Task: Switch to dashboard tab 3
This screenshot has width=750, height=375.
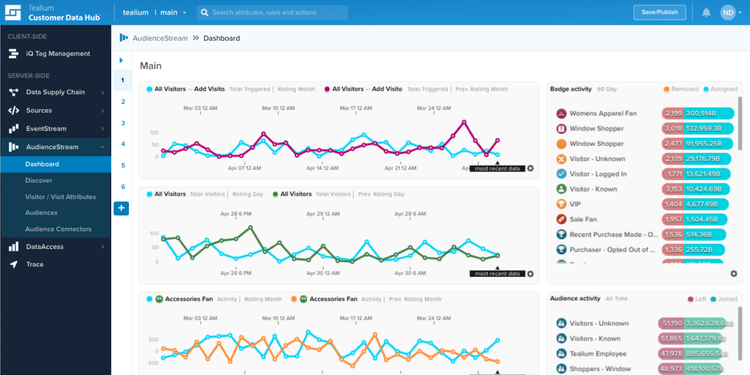Action: (x=123, y=123)
